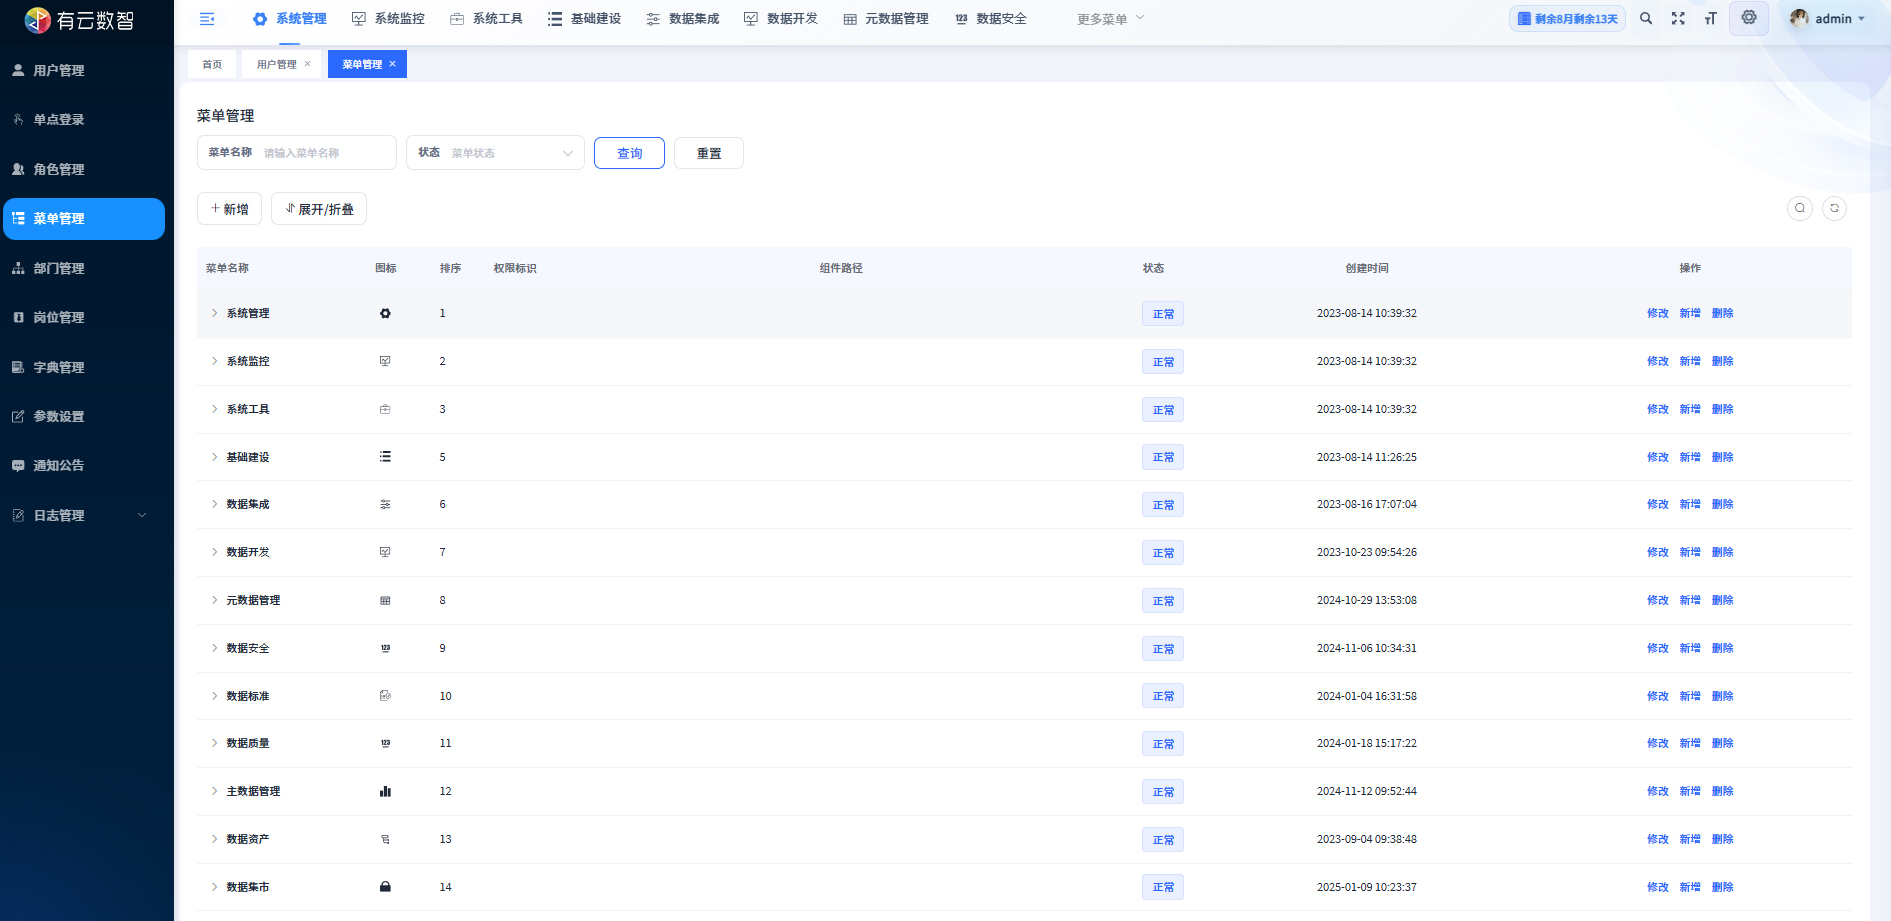The image size is (1891, 921).
Task: Open the top bar search icon
Action: coord(1646,19)
